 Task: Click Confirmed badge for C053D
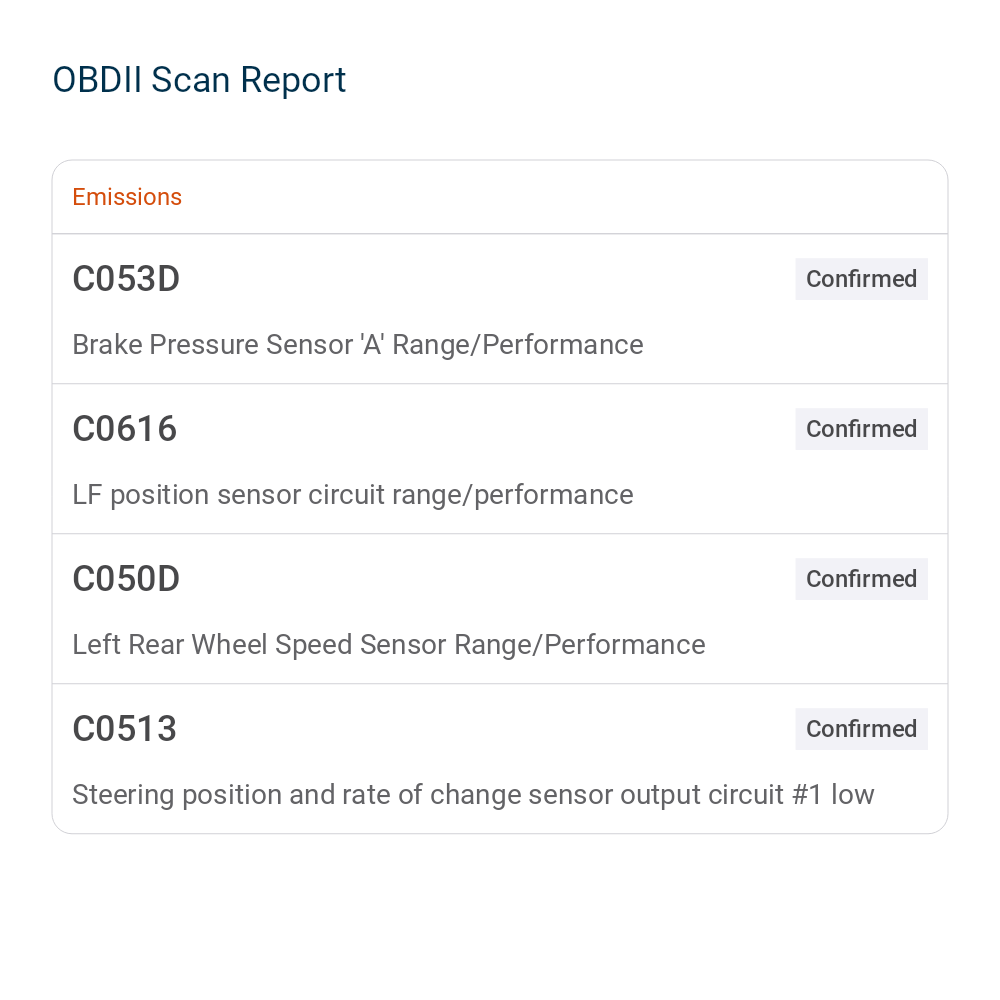coord(861,279)
